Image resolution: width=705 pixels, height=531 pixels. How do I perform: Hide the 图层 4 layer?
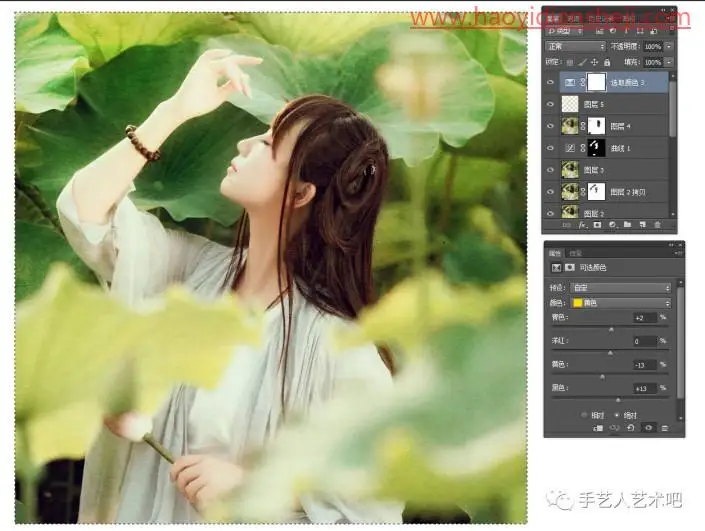tap(550, 126)
